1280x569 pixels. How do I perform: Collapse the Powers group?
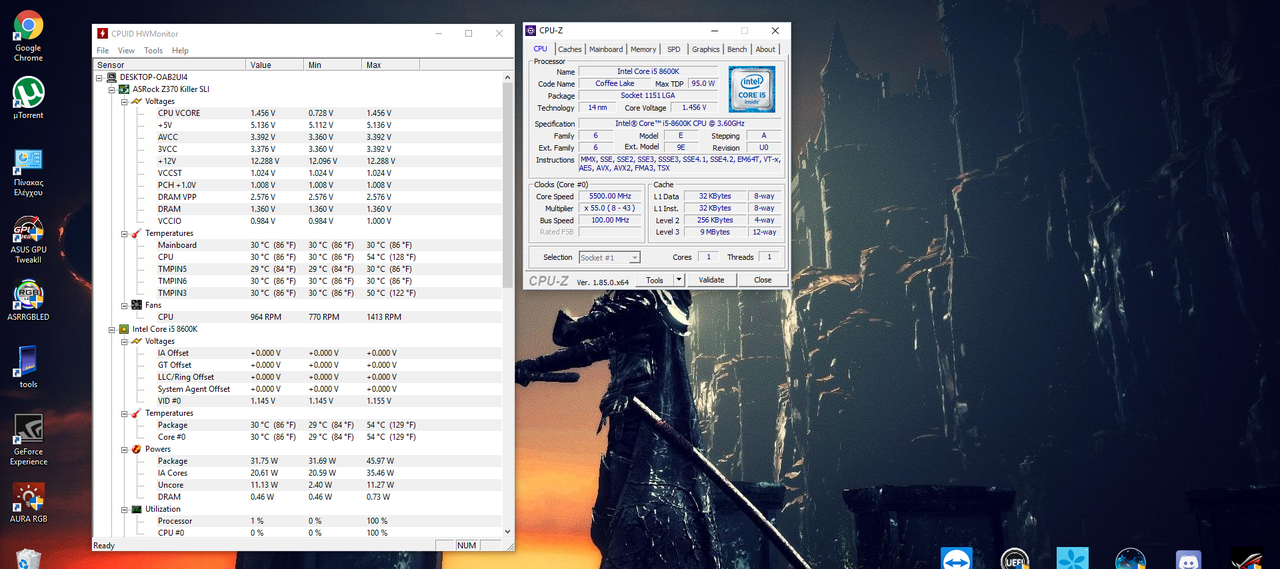[124, 449]
